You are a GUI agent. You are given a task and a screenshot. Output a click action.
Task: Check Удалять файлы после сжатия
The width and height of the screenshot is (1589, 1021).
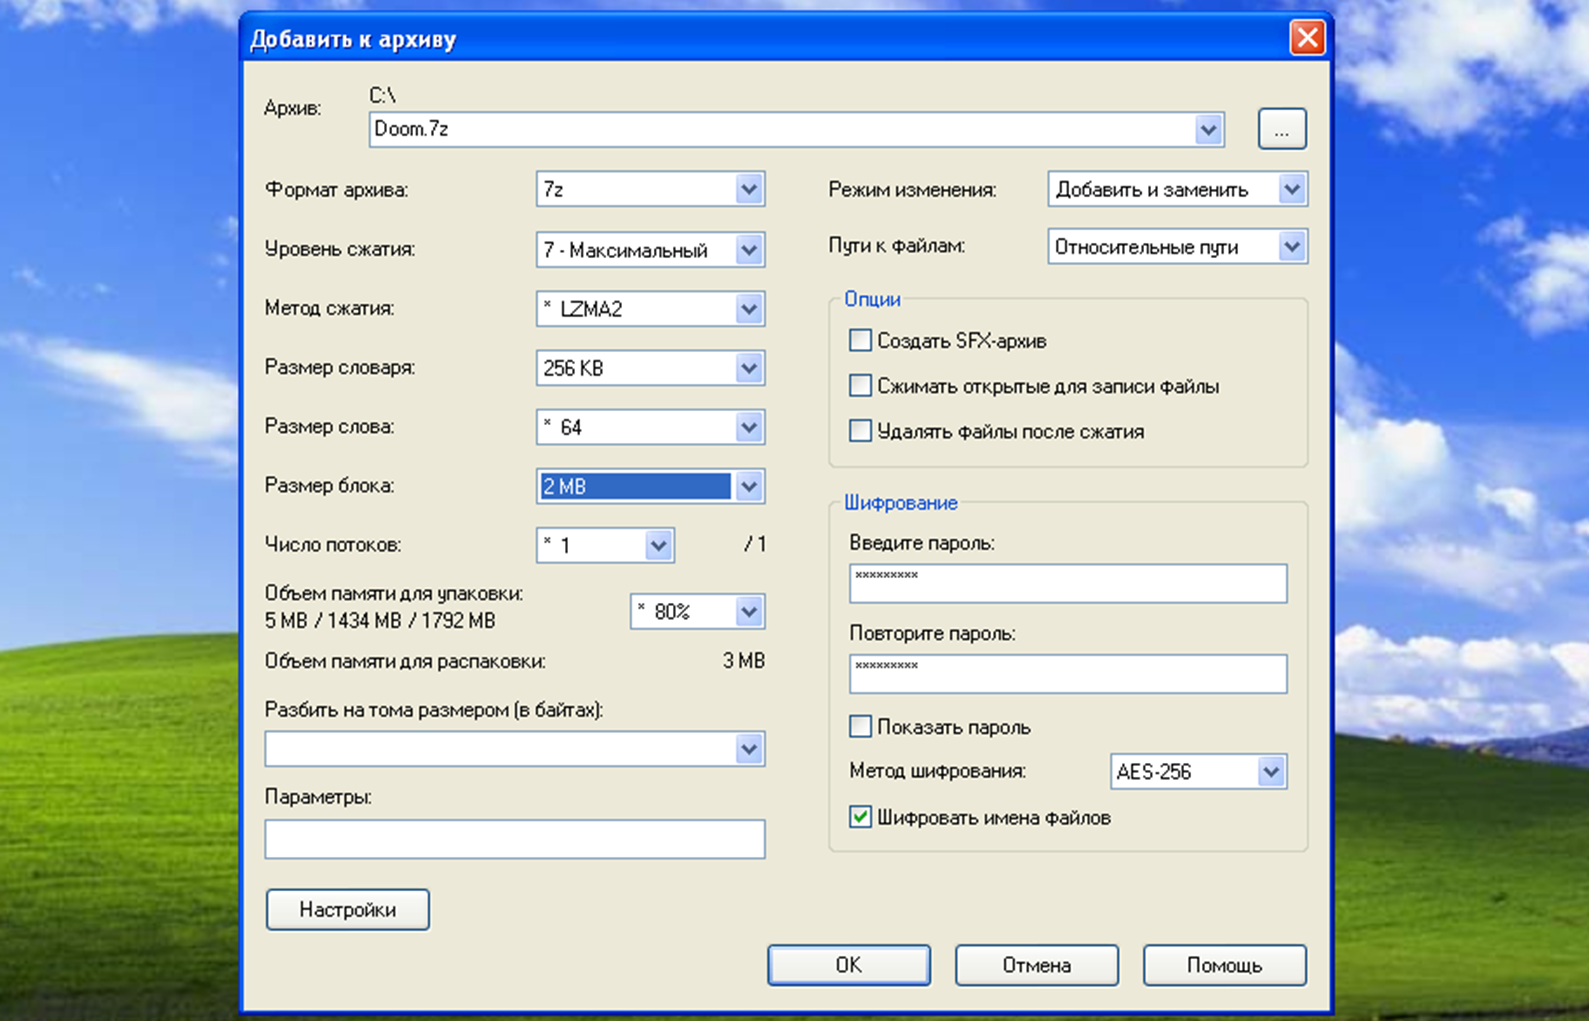click(x=860, y=431)
